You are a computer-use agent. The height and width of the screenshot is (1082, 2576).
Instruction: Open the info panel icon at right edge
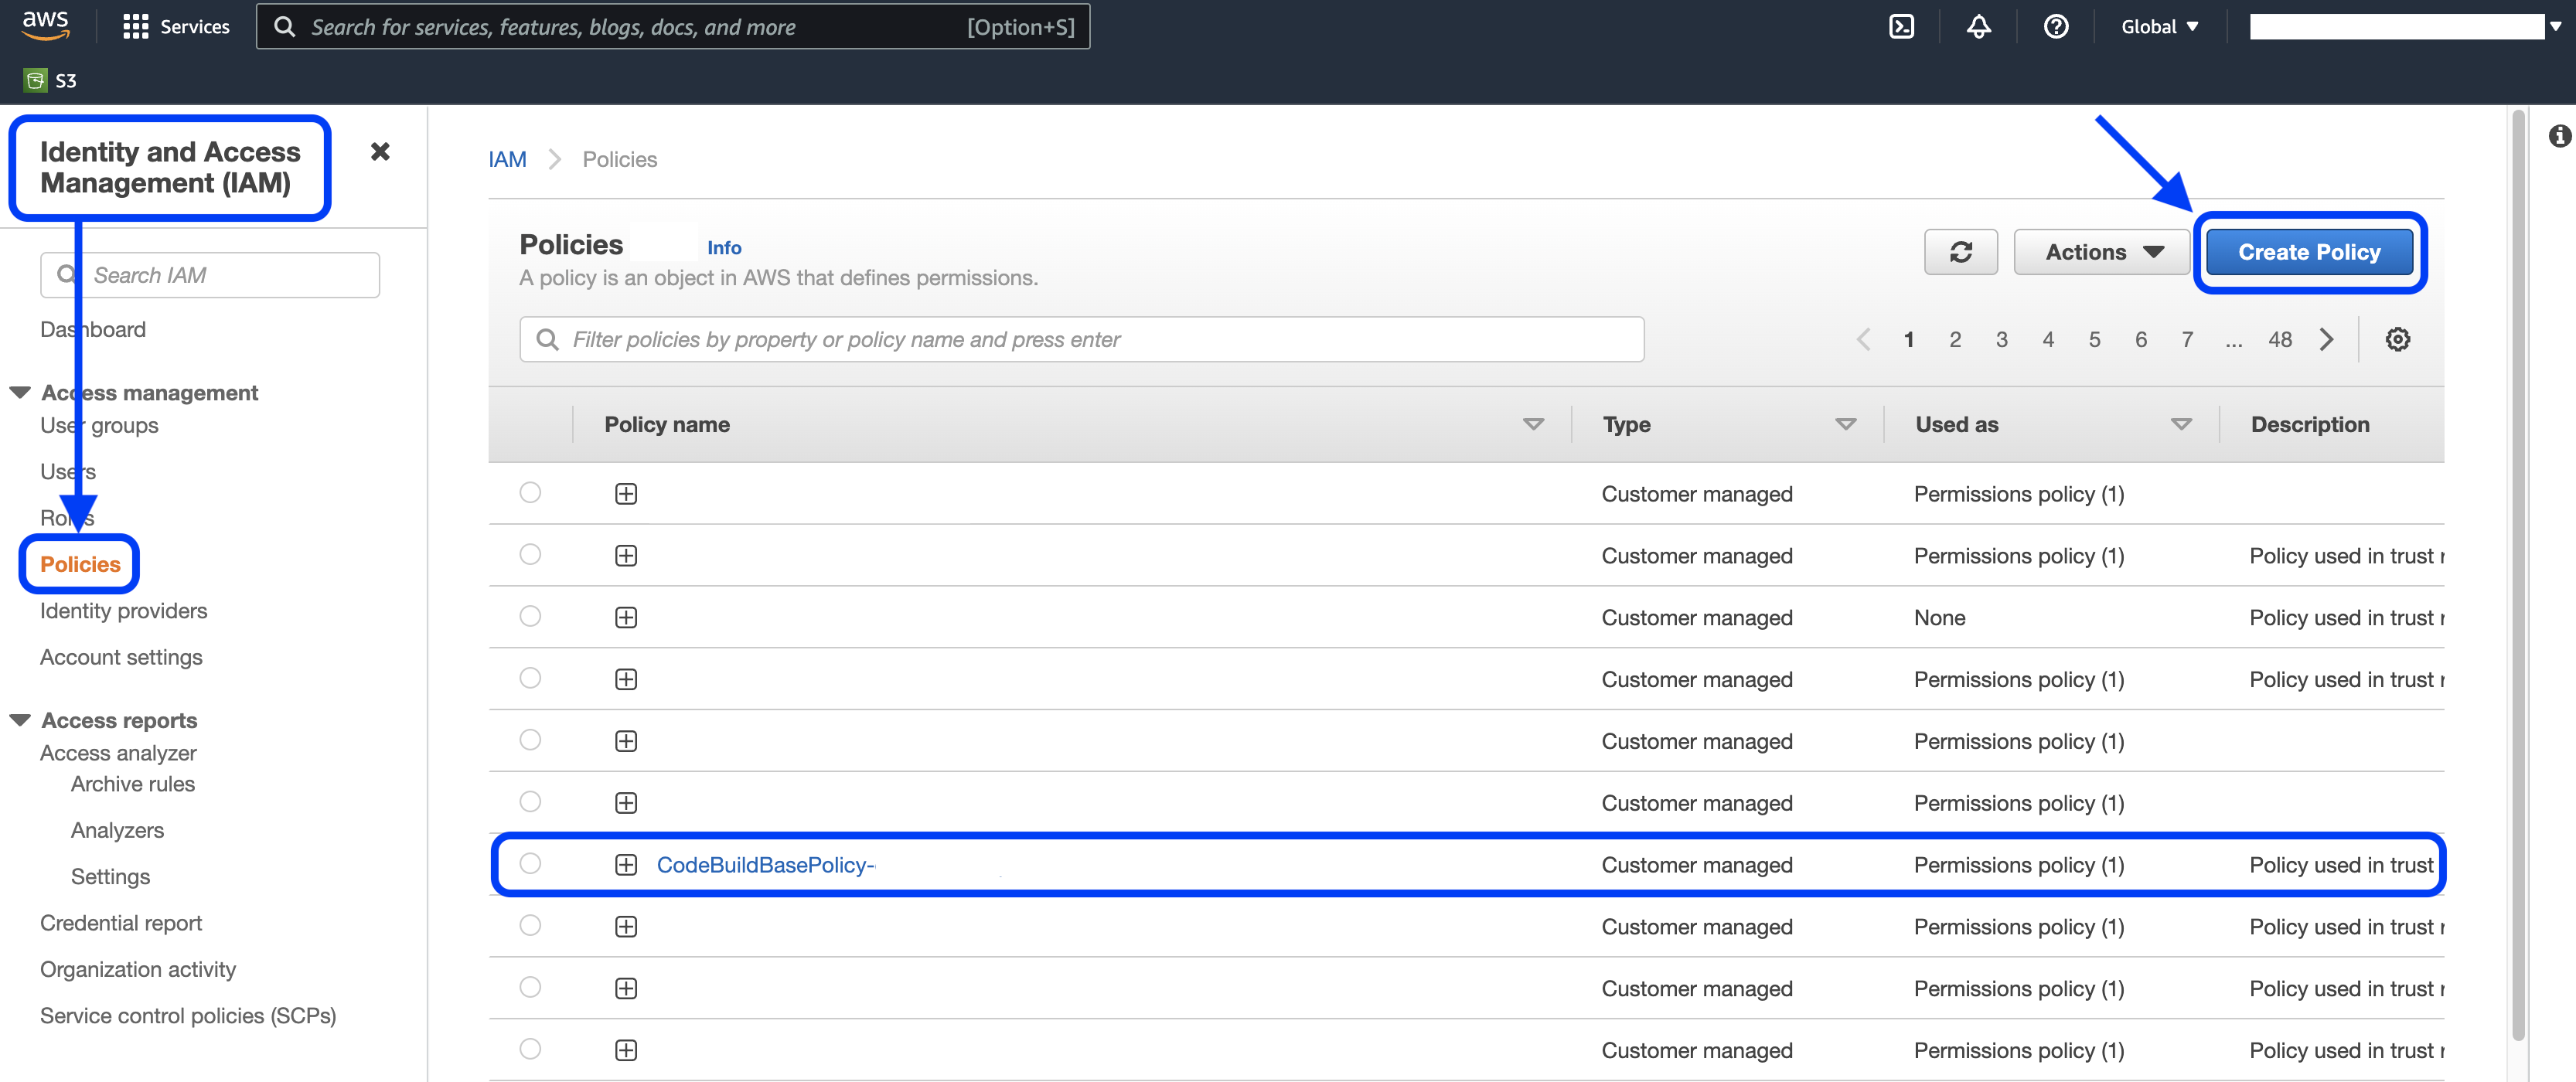pyautogui.click(x=2559, y=136)
